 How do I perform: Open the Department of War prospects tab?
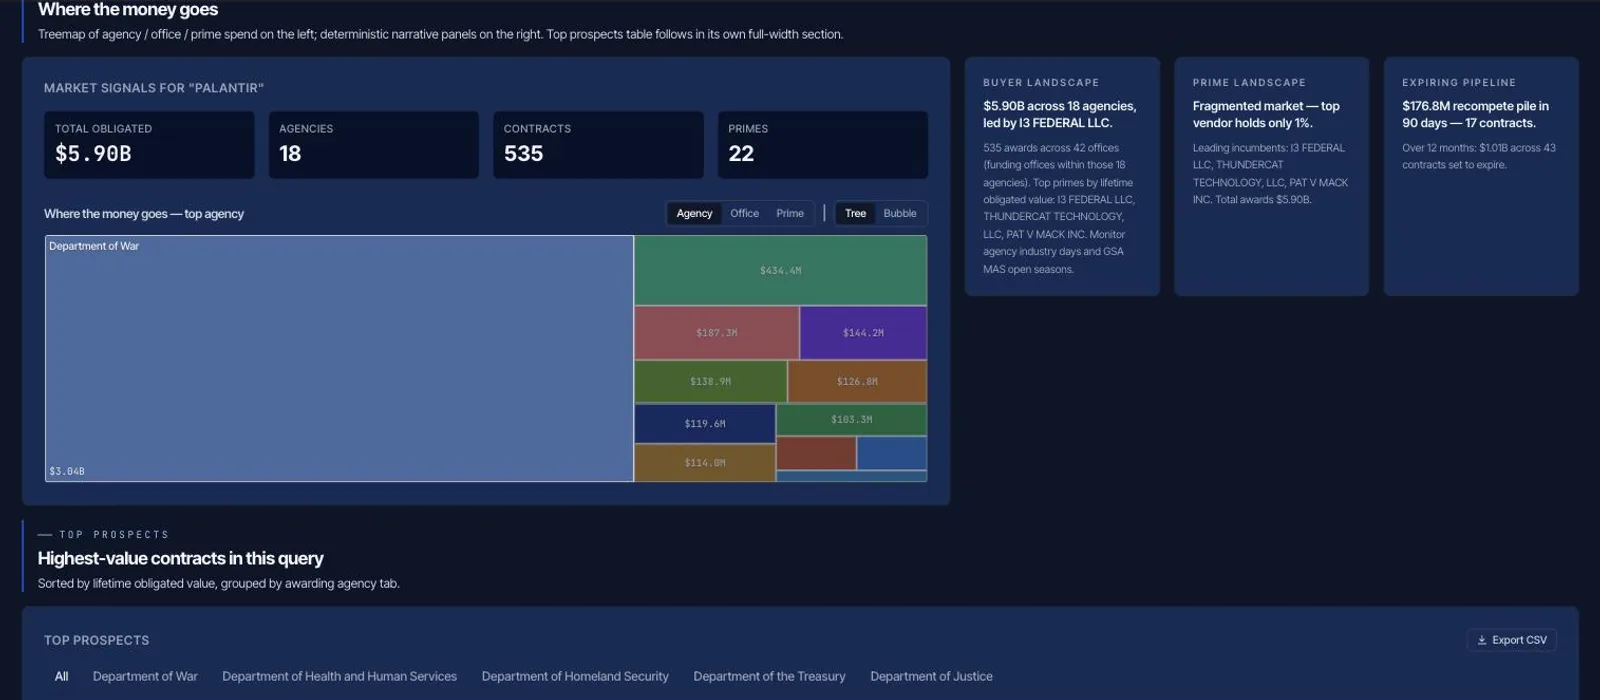tap(145, 676)
